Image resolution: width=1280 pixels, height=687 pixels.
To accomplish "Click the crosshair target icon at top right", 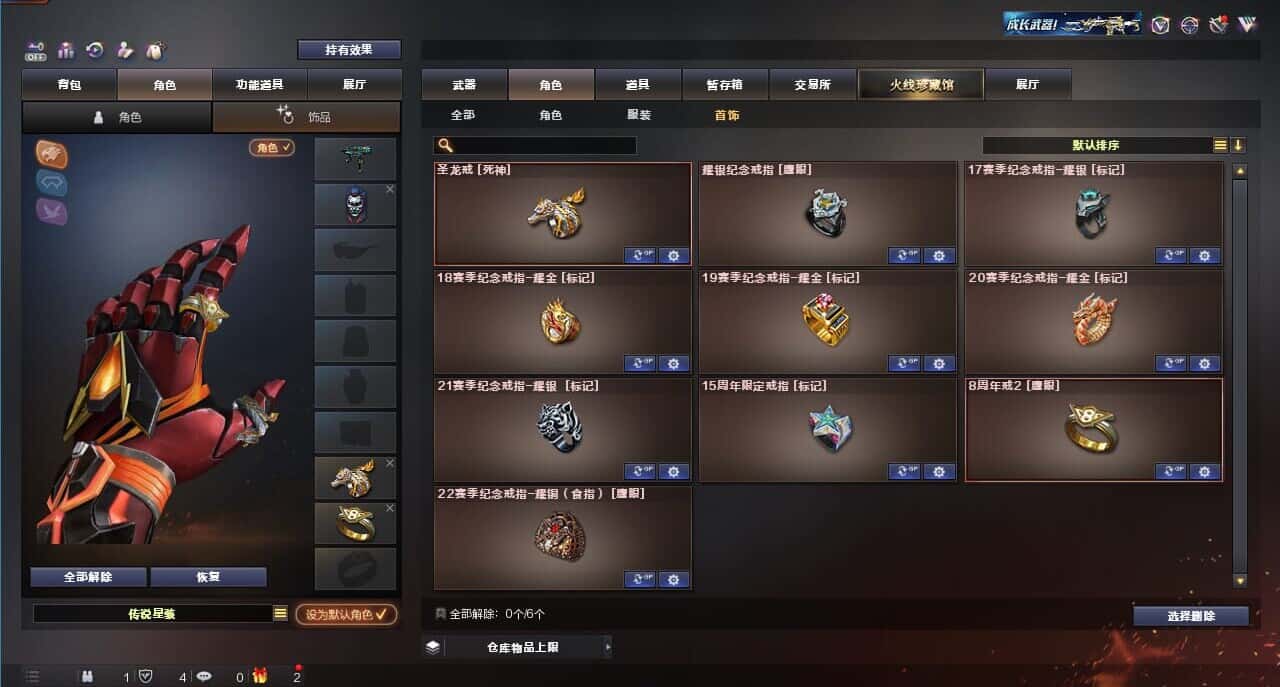I will [1189, 25].
